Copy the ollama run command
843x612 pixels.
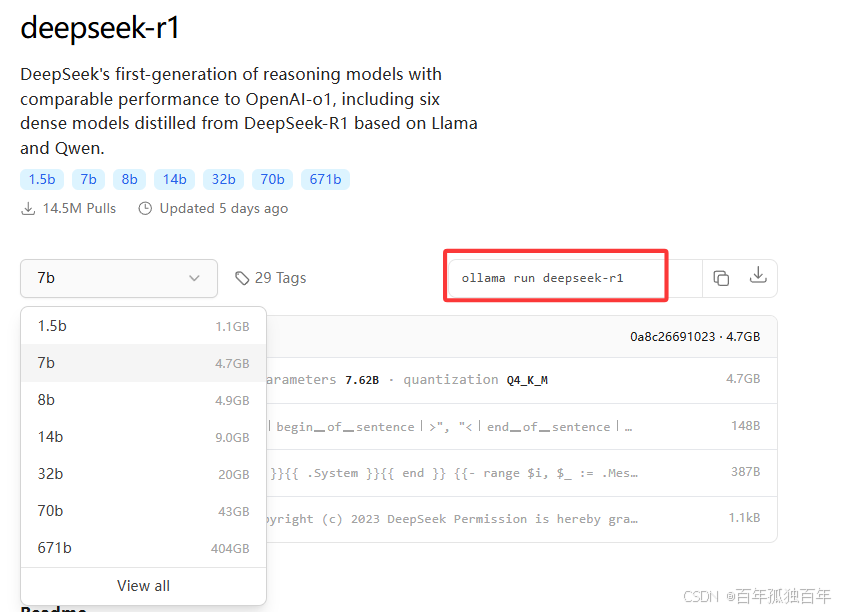click(x=721, y=278)
